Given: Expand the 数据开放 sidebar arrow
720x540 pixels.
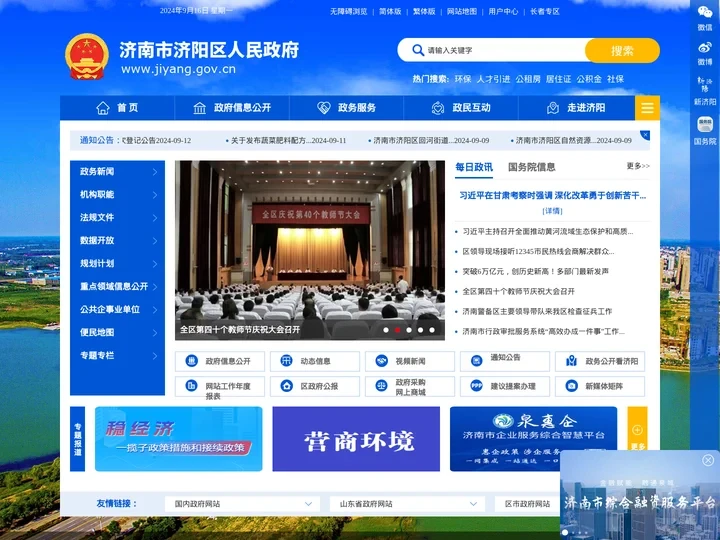Looking at the screenshot, I should click(x=155, y=241).
